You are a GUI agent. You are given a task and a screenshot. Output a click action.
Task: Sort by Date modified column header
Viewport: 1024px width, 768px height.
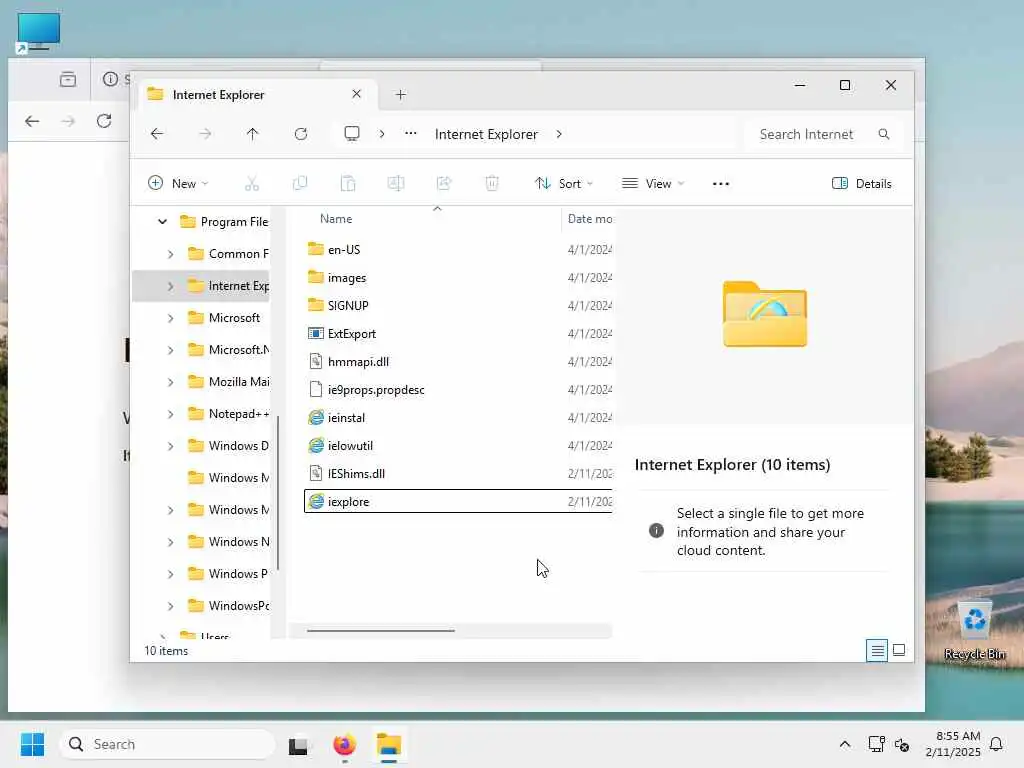tap(590, 219)
